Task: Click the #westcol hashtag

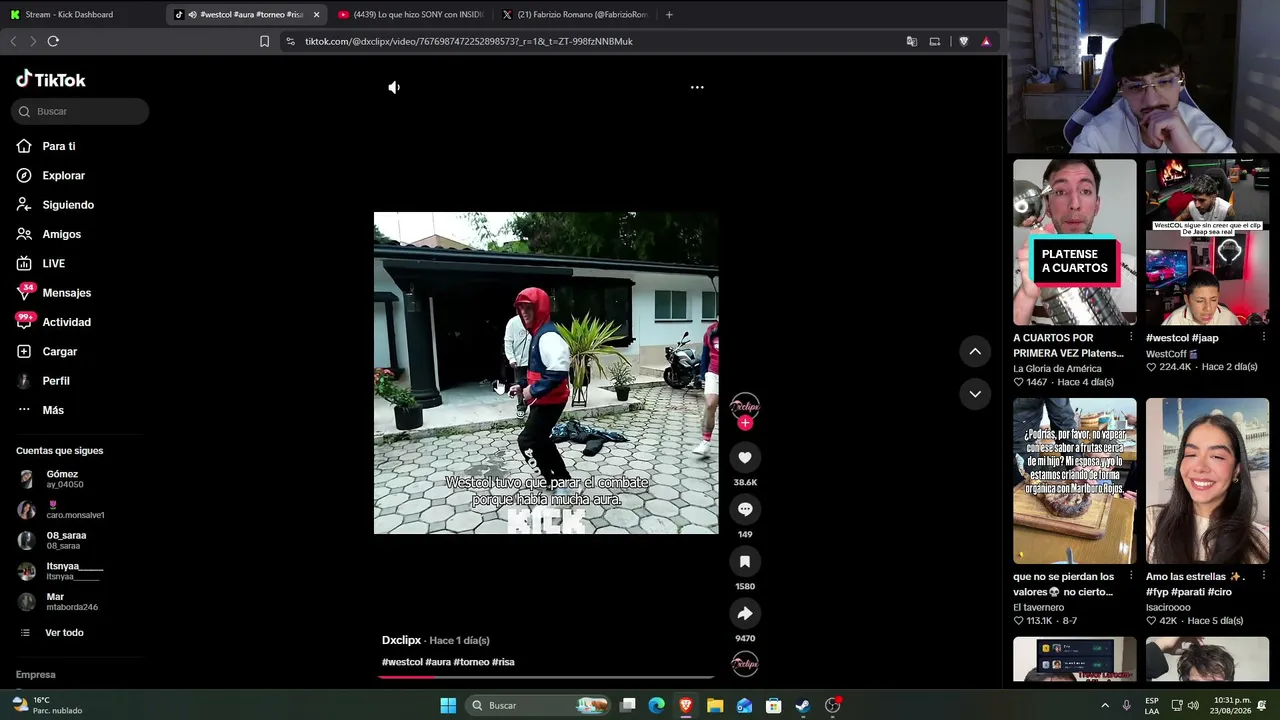Action: [402, 662]
